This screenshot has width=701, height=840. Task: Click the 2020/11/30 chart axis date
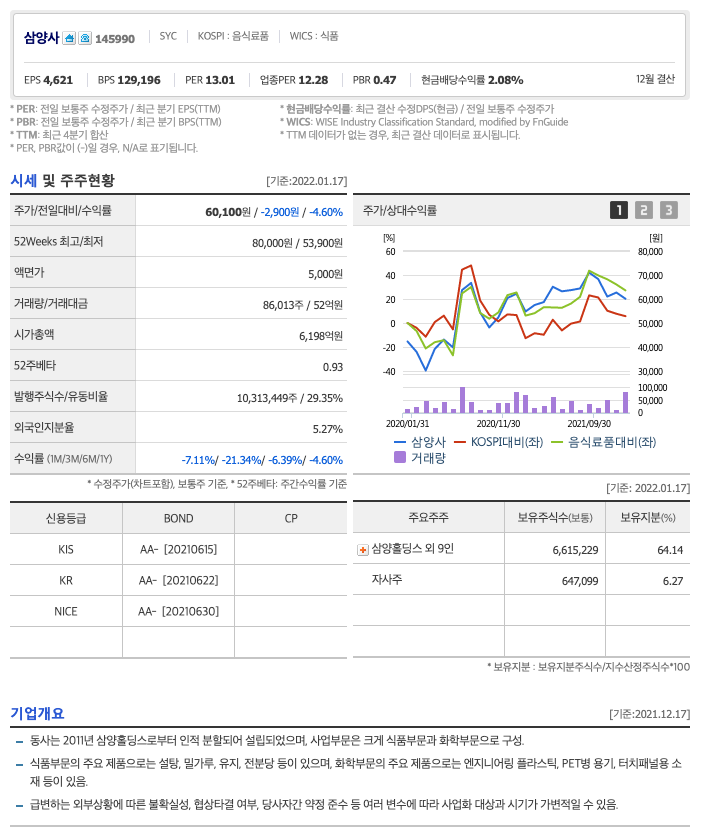click(x=498, y=424)
